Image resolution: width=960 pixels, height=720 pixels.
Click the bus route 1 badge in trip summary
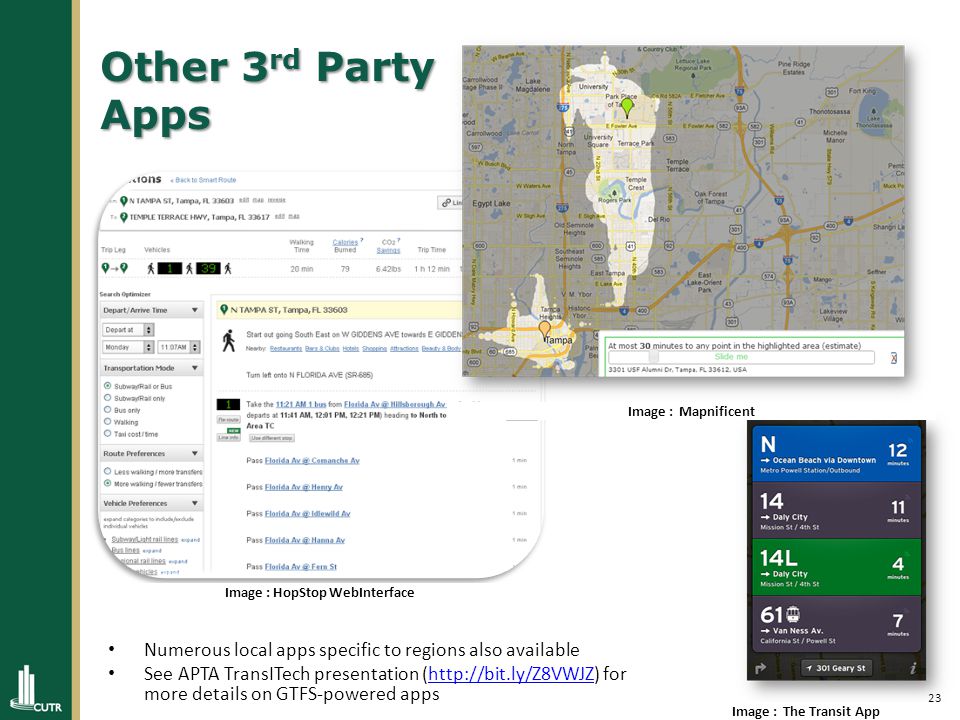click(x=170, y=268)
